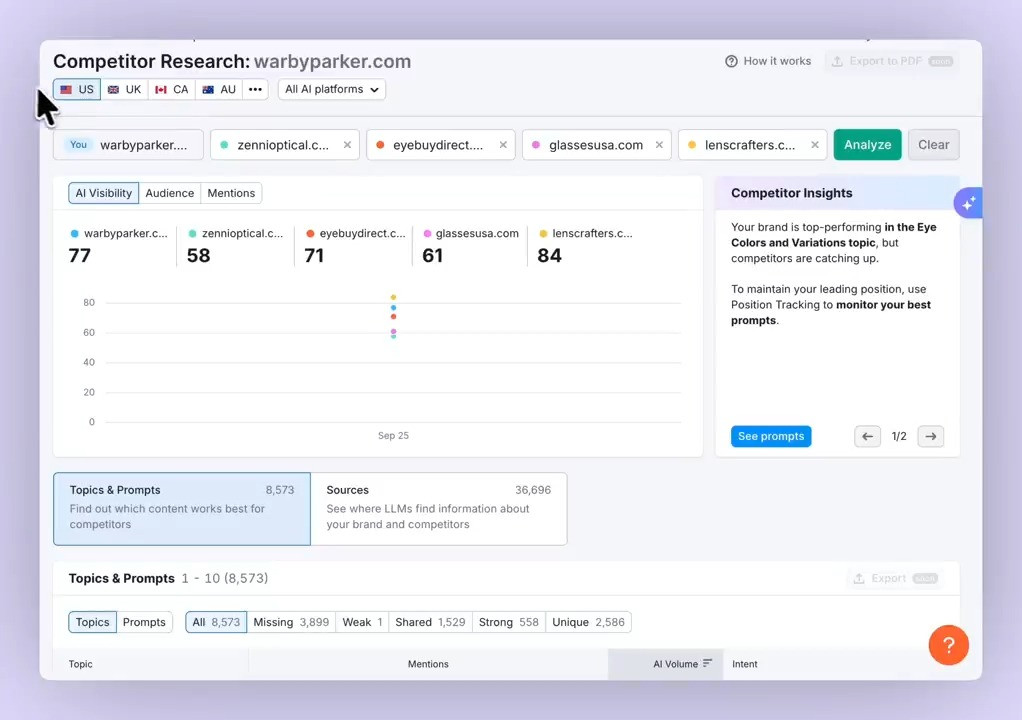Select the AU country filter
The height and width of the screenshot is (720, 1022).
(220, 89)
